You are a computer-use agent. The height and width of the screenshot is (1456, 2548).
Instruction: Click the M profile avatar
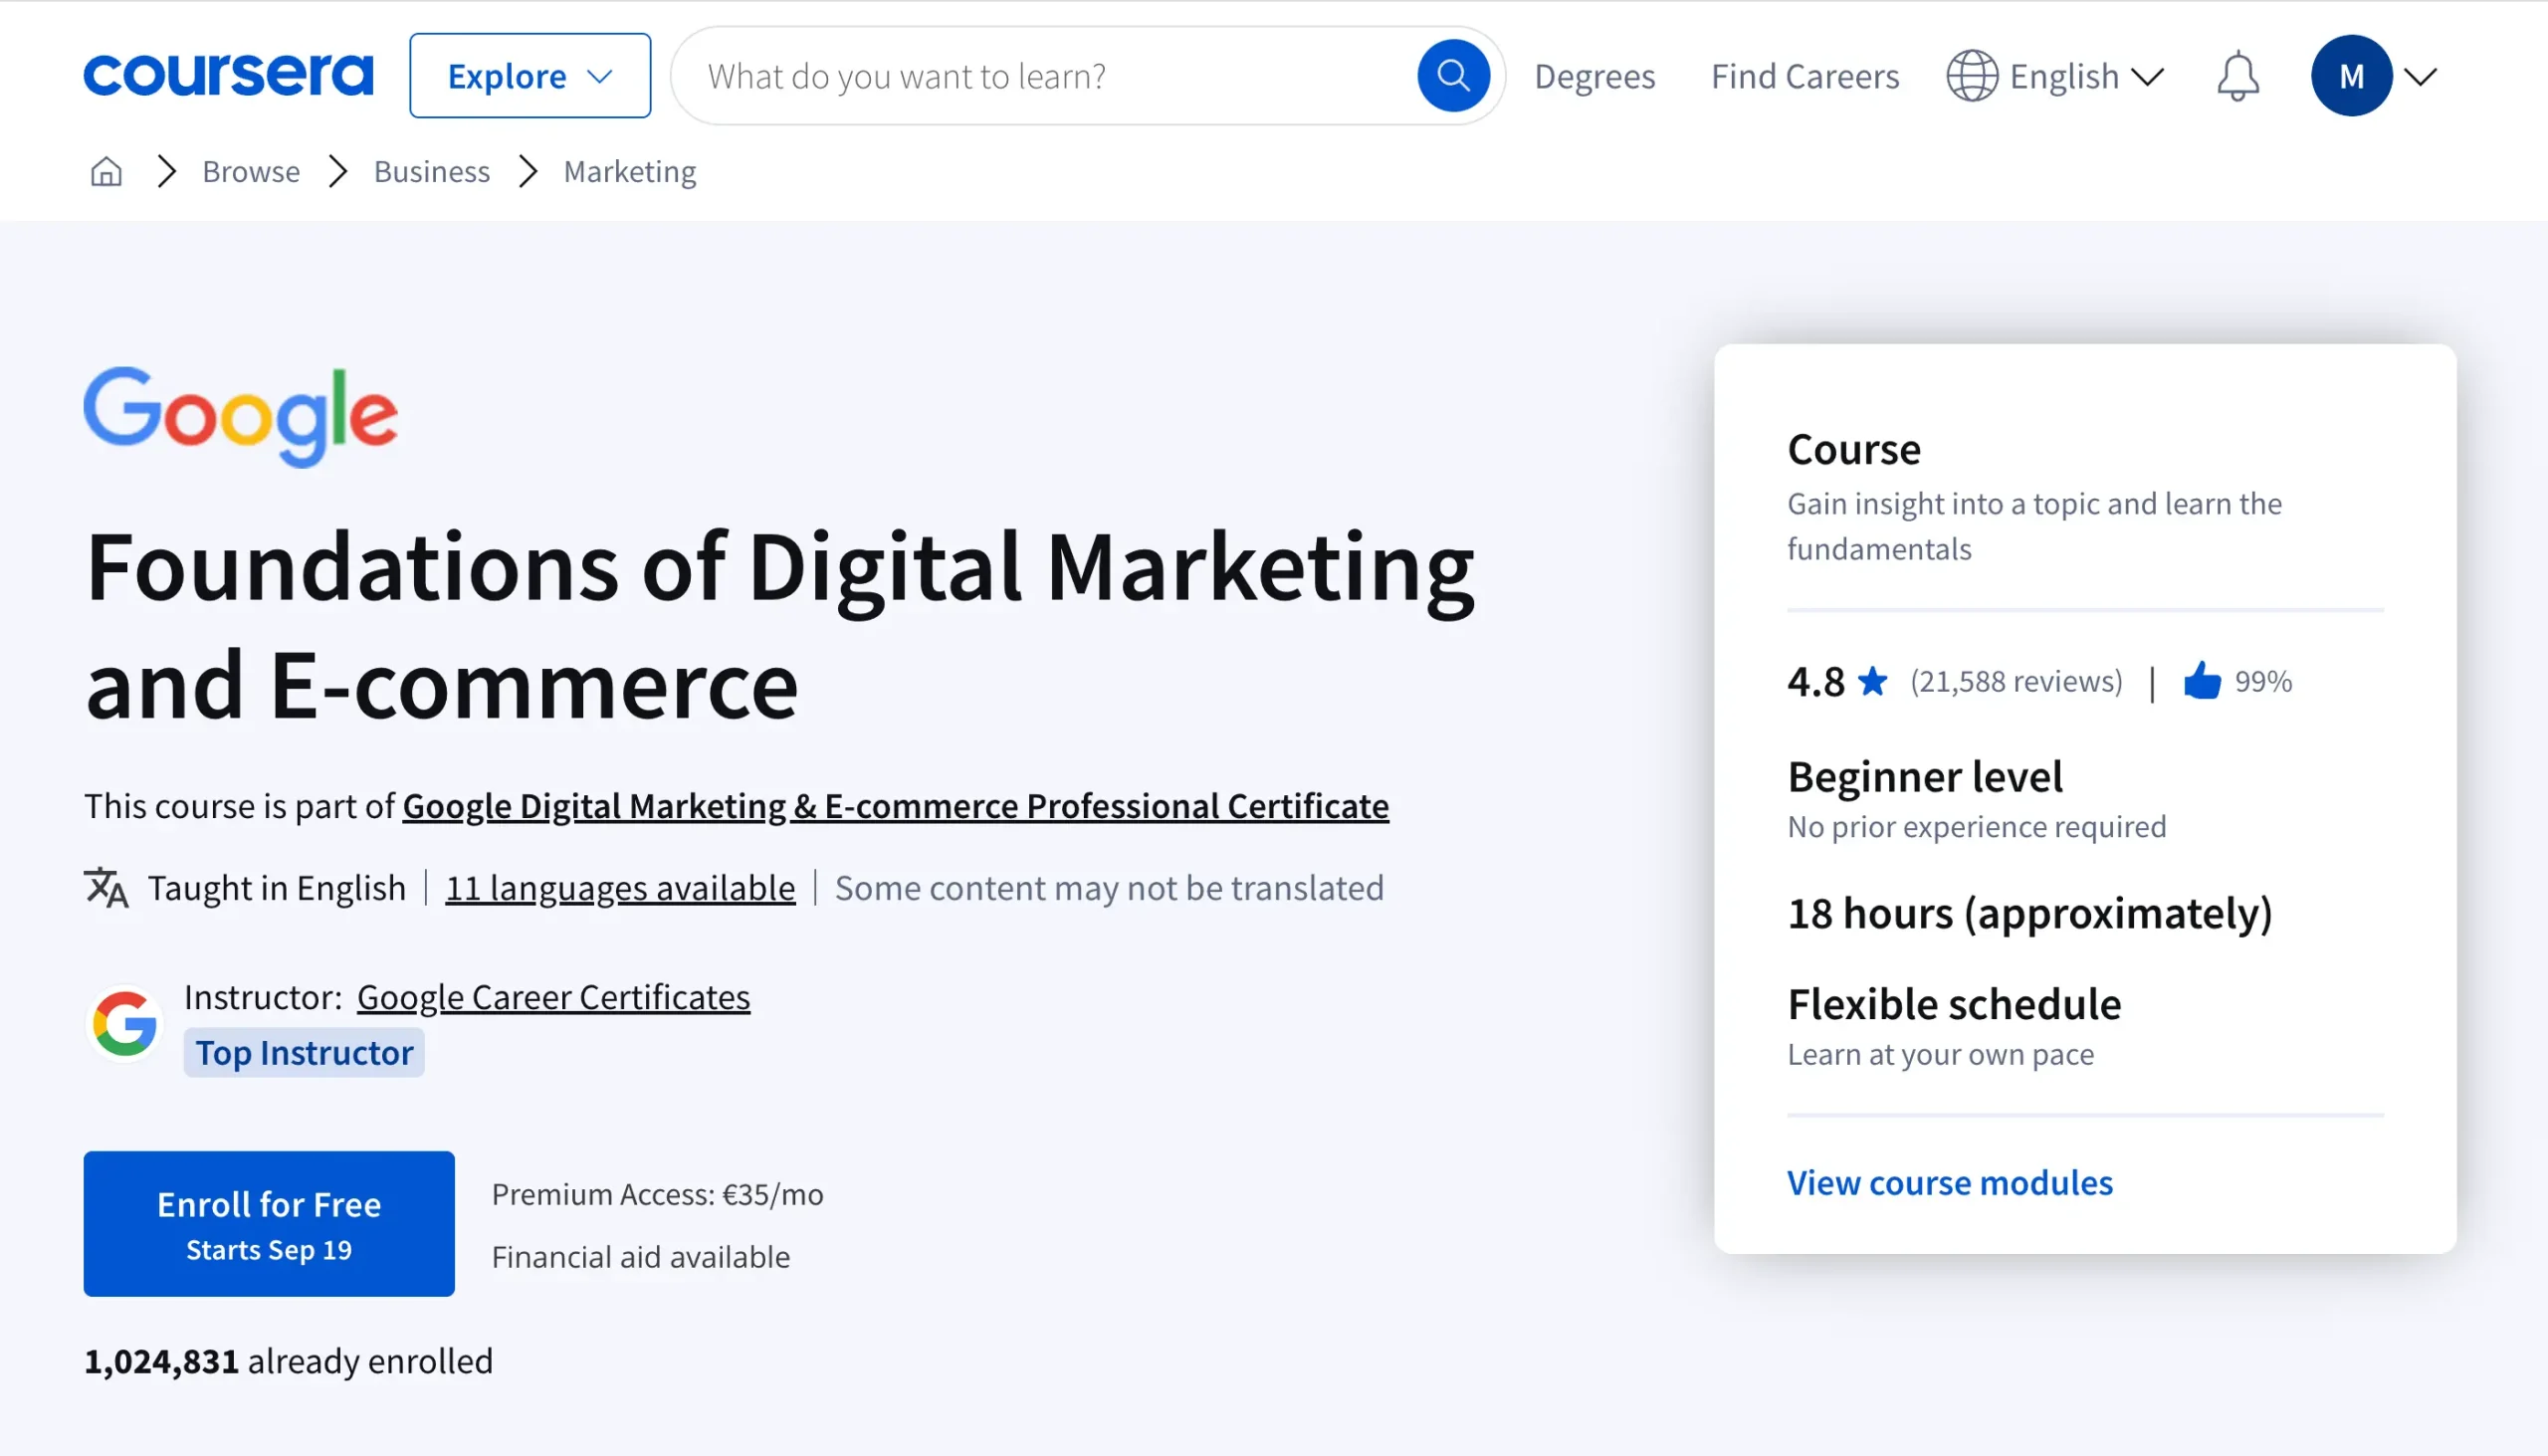tap(2350, 76)
